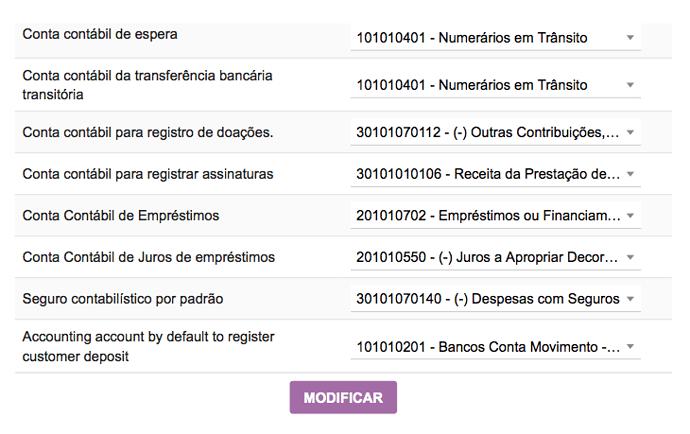690x434 pixels.
Task: Open the Juros de empréstimos account dropdown
Action: click(495, 257)
